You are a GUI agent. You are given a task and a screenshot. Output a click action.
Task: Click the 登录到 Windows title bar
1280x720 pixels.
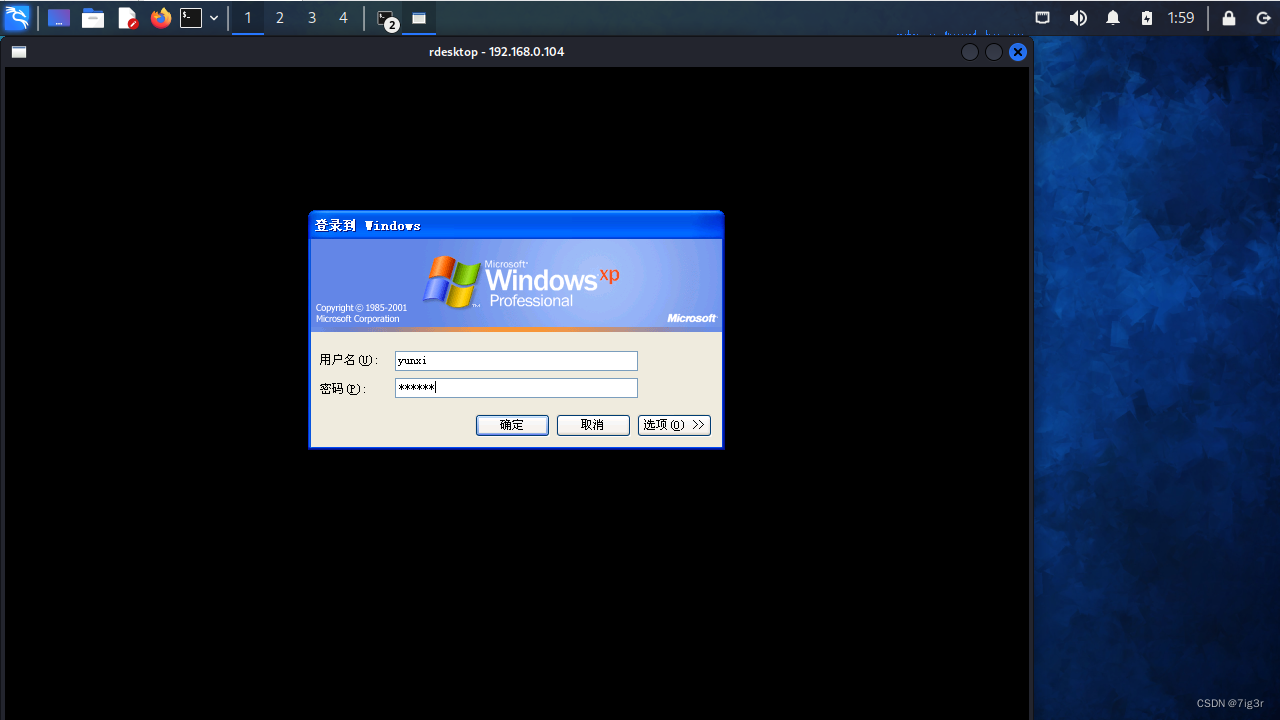click(x=516, y=225)
